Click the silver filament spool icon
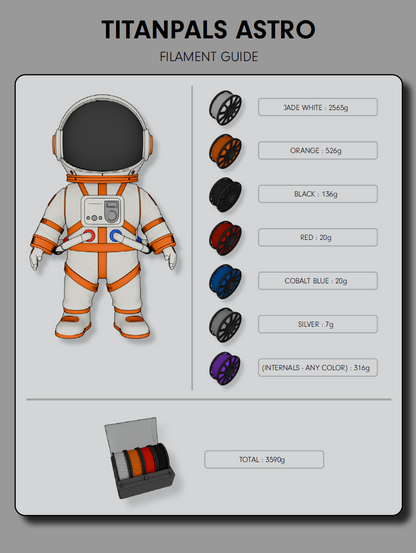416x553 pixels. click(225, 325)
